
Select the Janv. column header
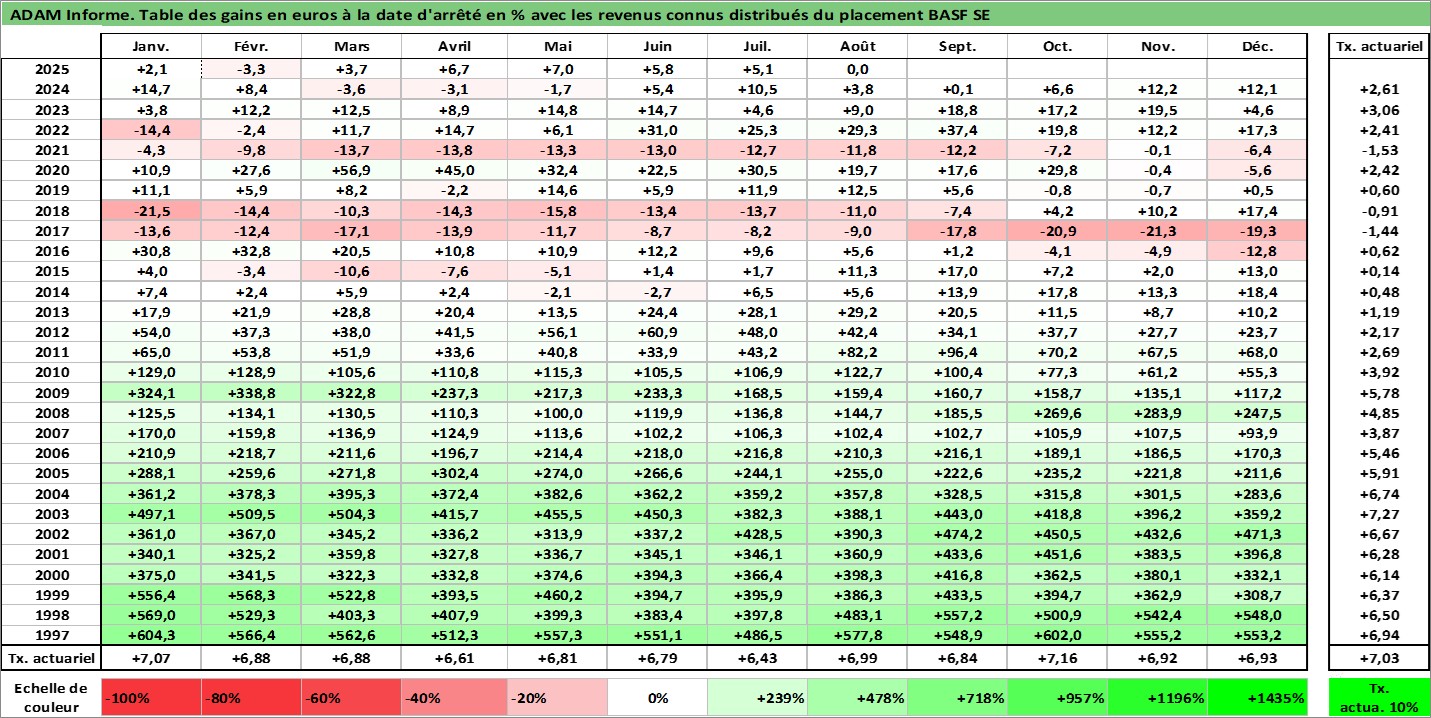pos(151,47)
